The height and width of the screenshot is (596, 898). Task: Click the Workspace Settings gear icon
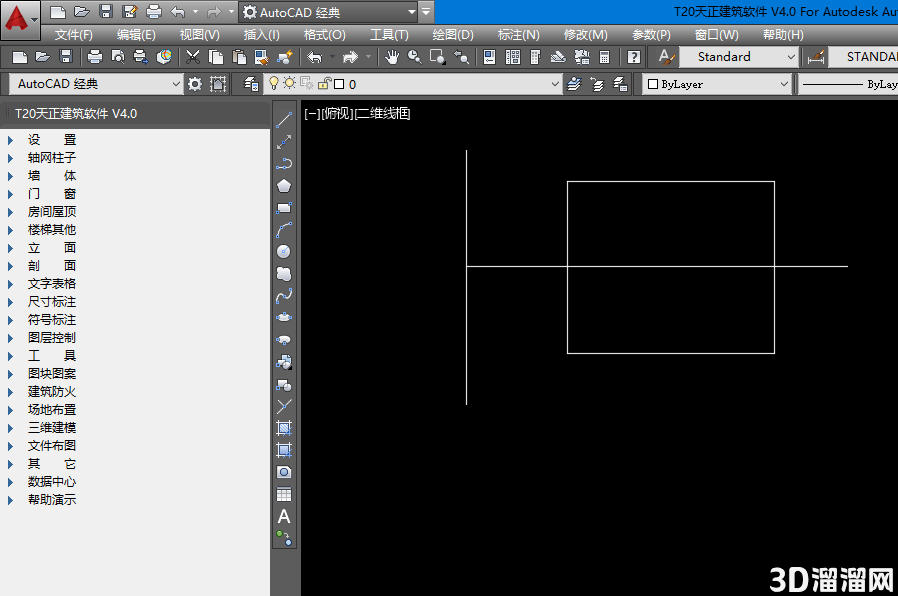coord(195,84)
